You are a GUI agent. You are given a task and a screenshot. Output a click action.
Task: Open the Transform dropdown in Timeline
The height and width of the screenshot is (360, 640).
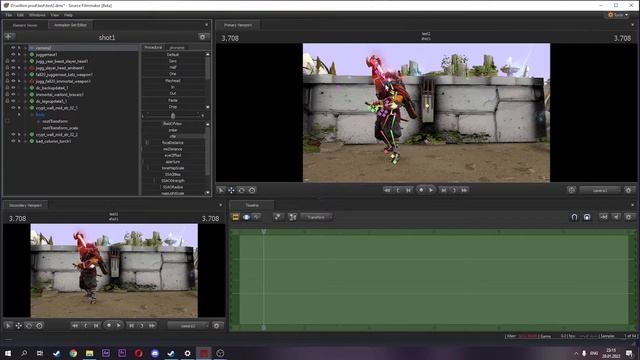pos(317,217)
